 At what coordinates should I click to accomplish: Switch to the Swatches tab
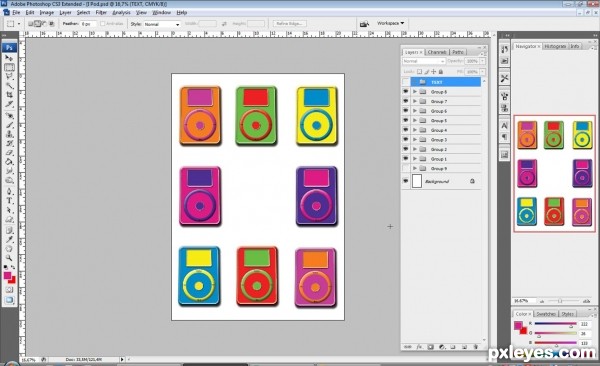tap(546, 314)
